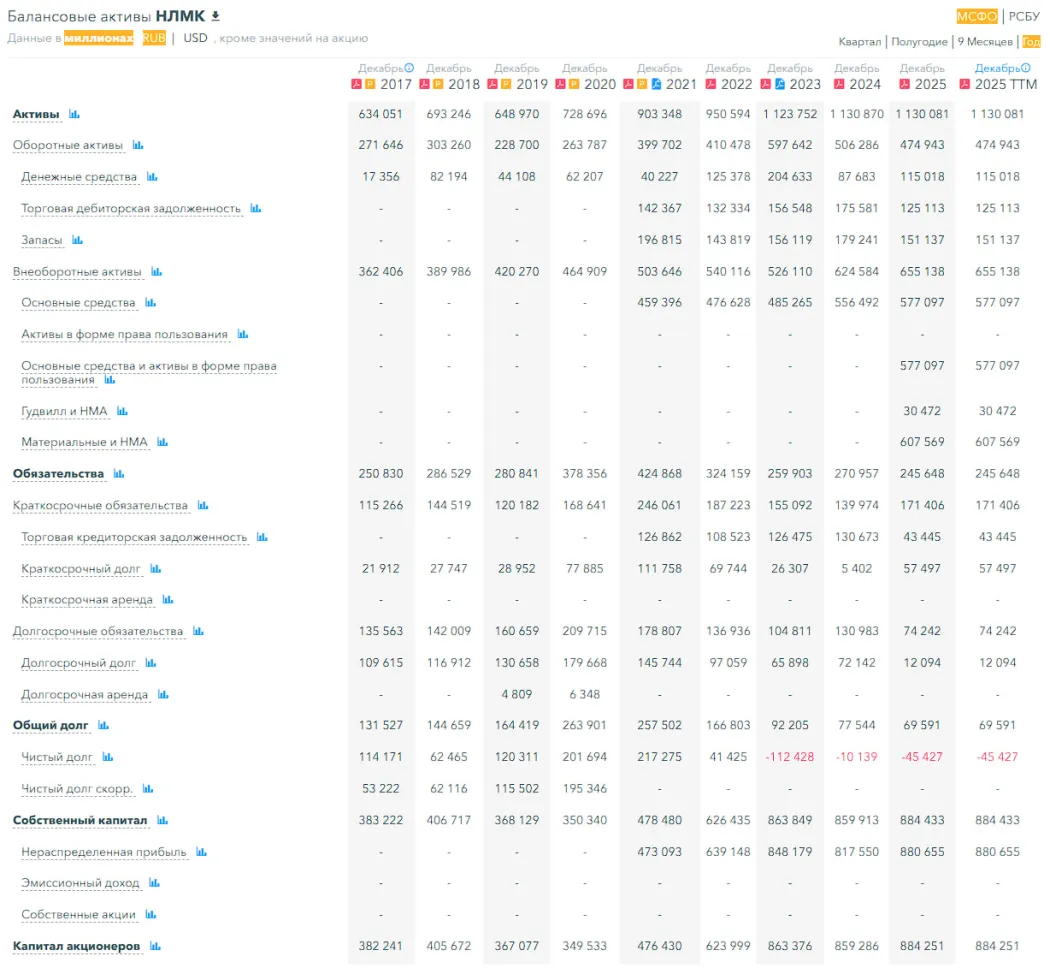Click the Обязательства row label
Image resolution: width=1050 pixels, height=974 pixels.
(x=58, y=474)
